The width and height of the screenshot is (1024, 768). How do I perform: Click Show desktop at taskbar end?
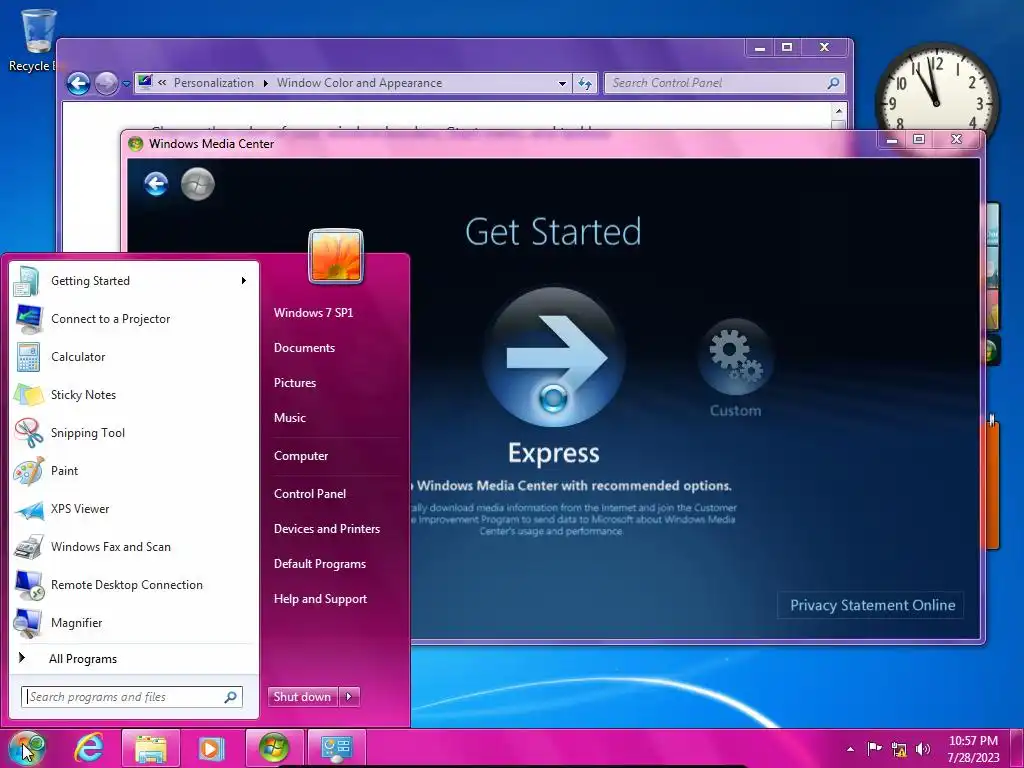click(1017, 748)
